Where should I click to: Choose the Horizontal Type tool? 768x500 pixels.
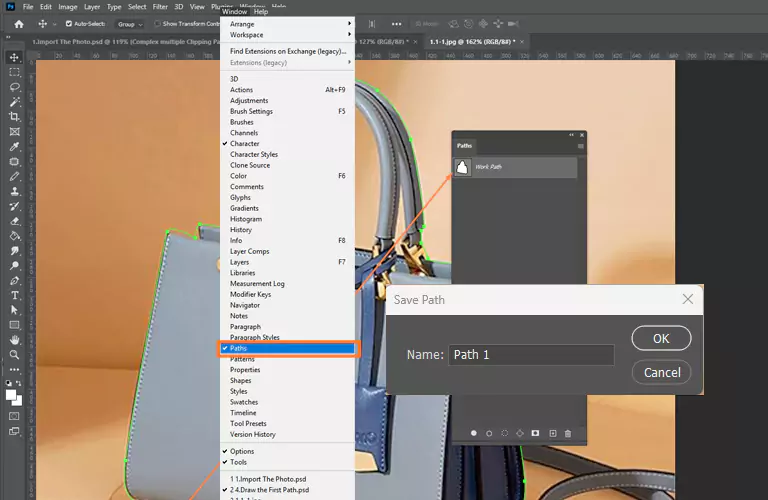(x=15, y=296)
